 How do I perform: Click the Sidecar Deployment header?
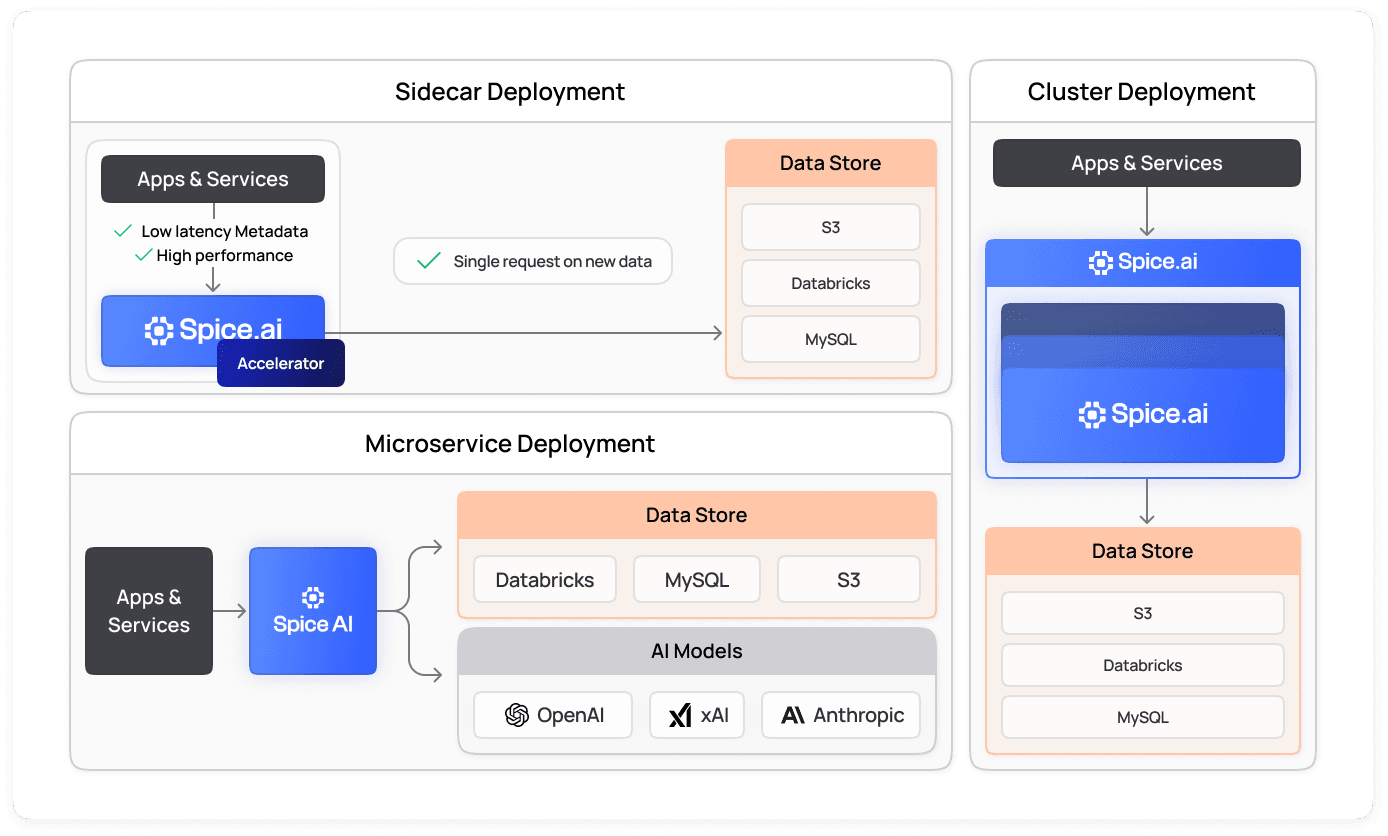(x=510, y=92)
